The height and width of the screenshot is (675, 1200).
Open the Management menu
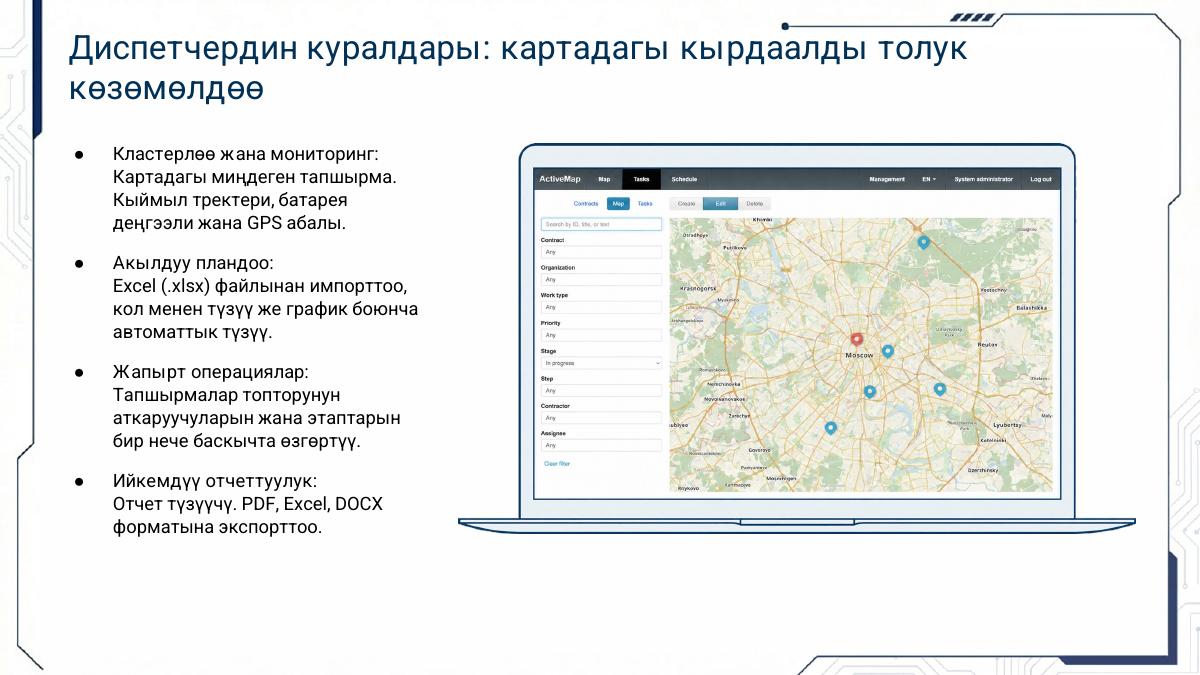pyautogui.click(x=887, y=179)
